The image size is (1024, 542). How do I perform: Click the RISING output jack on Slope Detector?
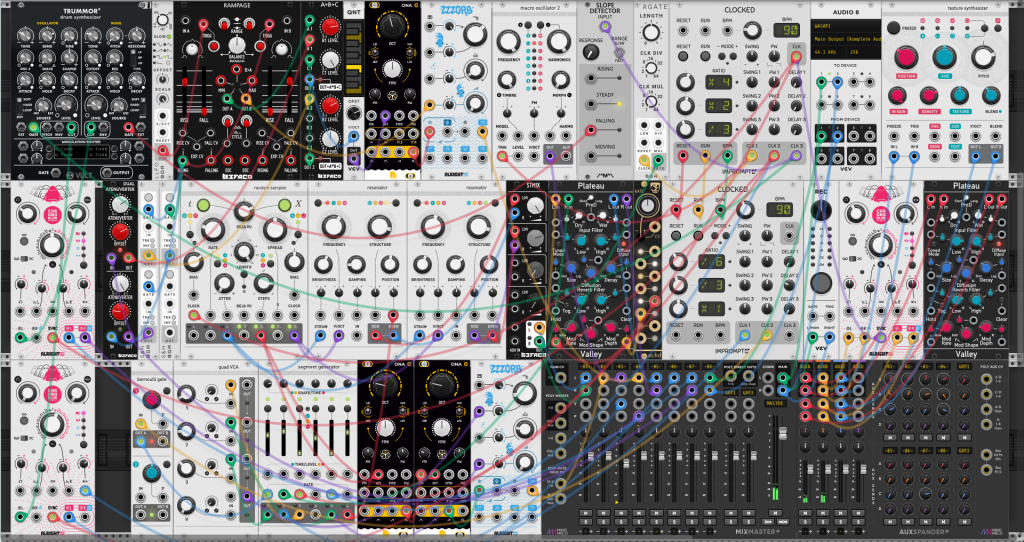tap(590, 78)
